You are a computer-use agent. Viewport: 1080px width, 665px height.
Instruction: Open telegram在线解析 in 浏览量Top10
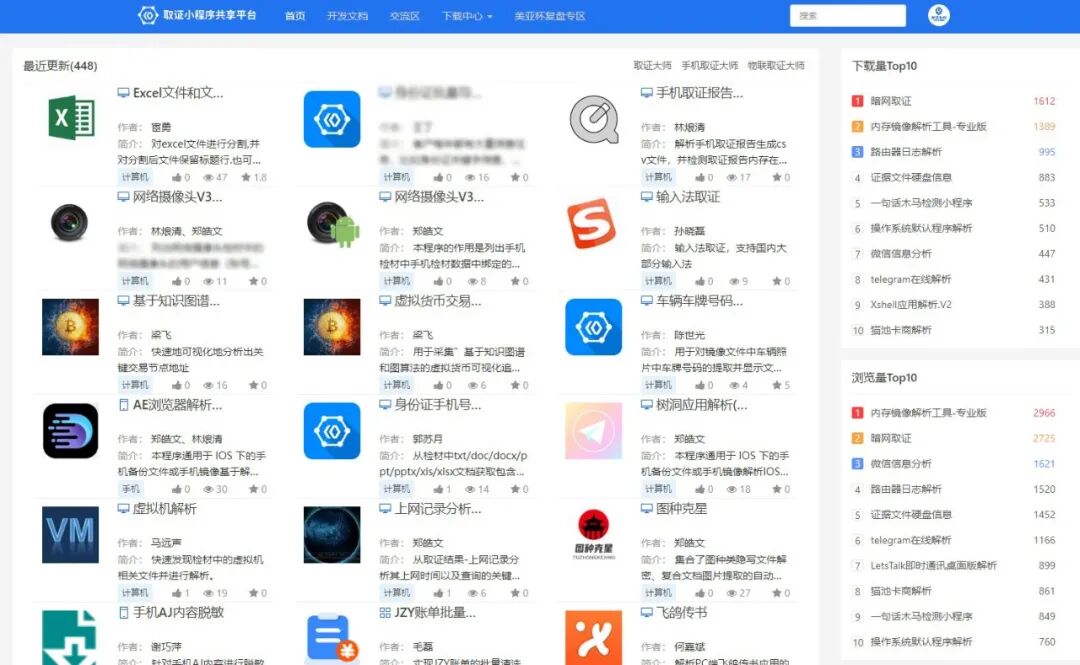click(911, 540)
